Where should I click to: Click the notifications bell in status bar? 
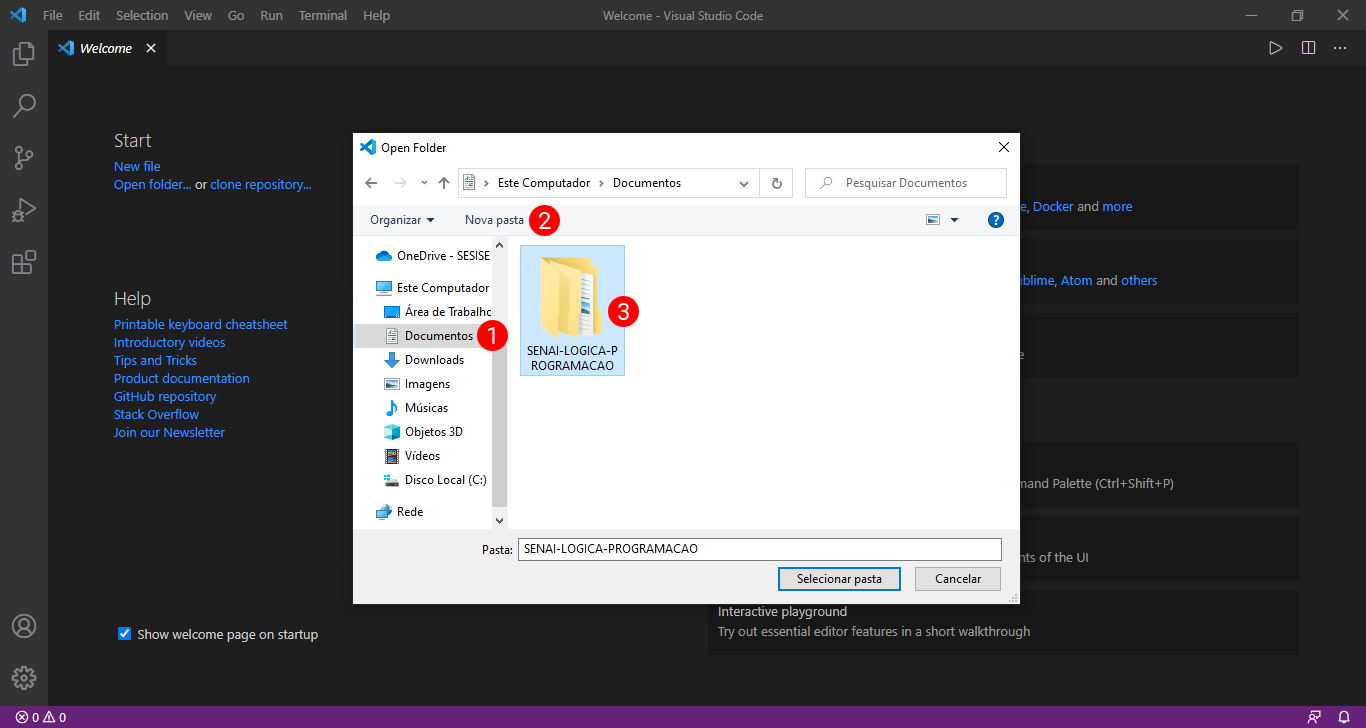(x=1344, y=717)
